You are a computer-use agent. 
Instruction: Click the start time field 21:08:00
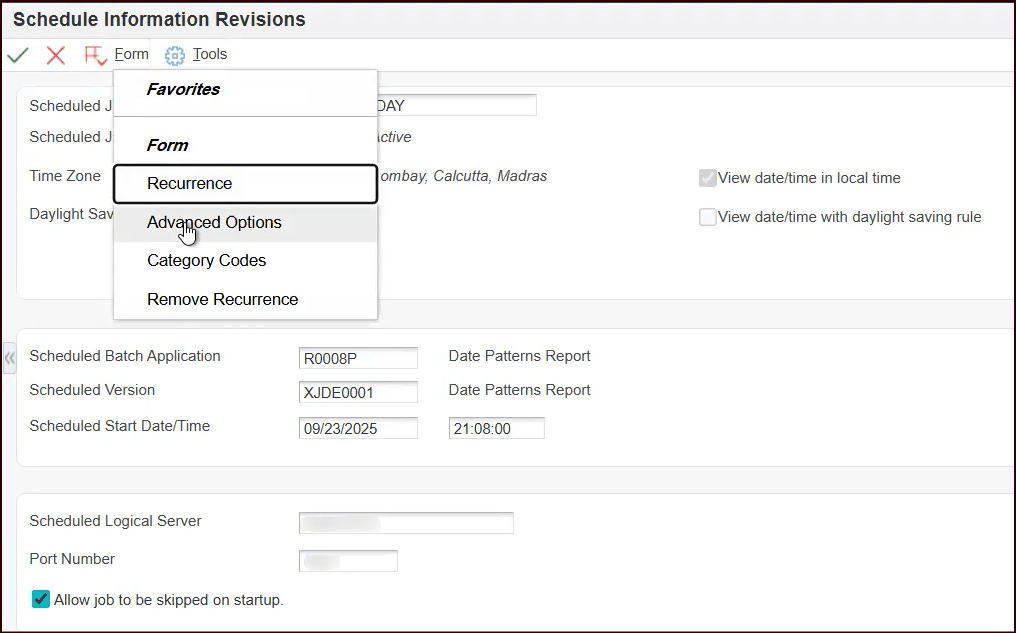496,428
